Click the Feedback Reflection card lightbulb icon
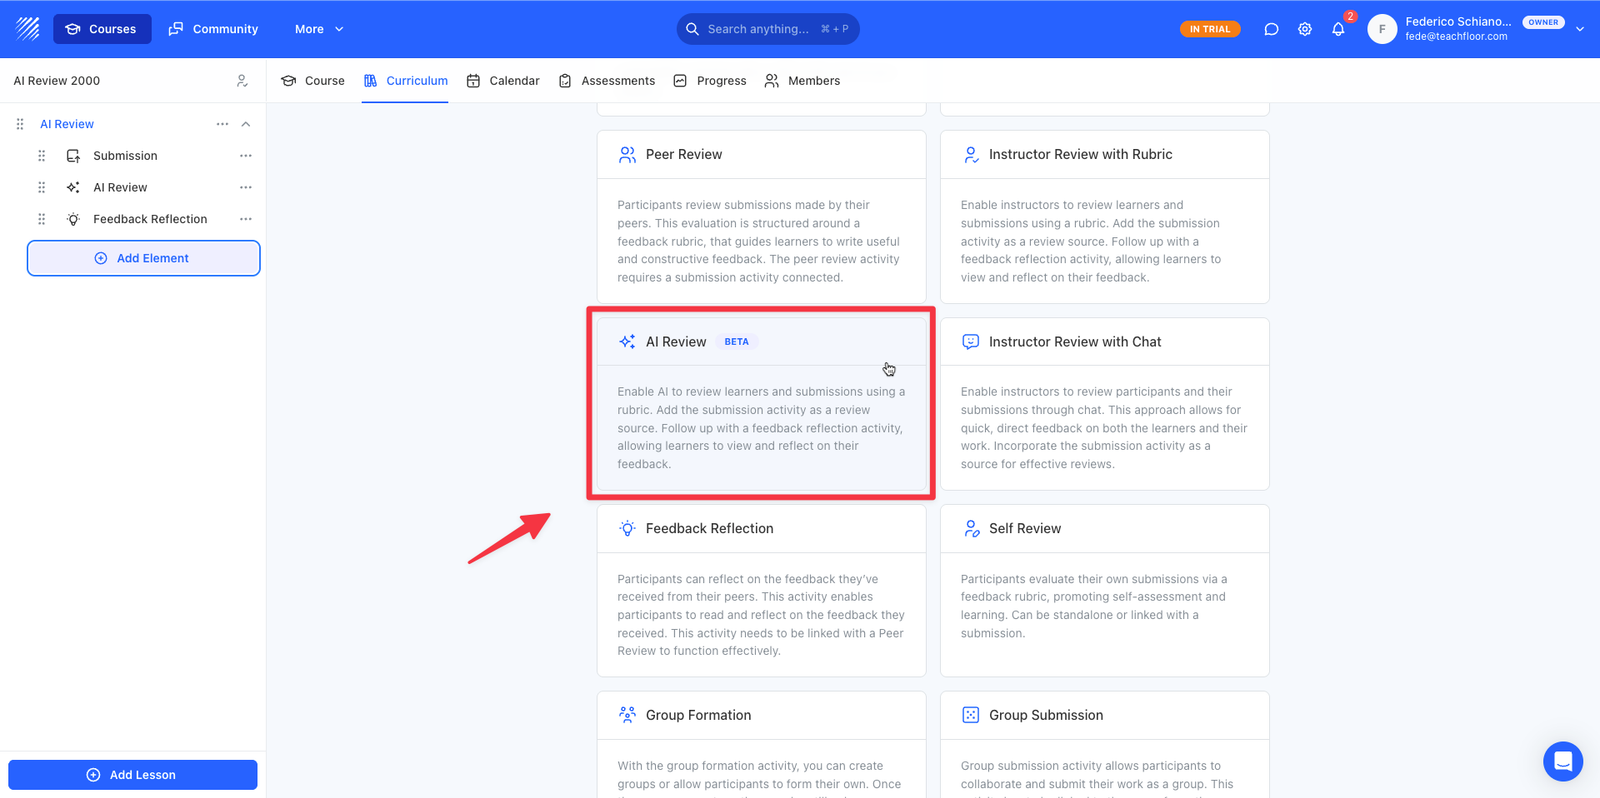Screen dimensions: 1600x798 (627, 529)
